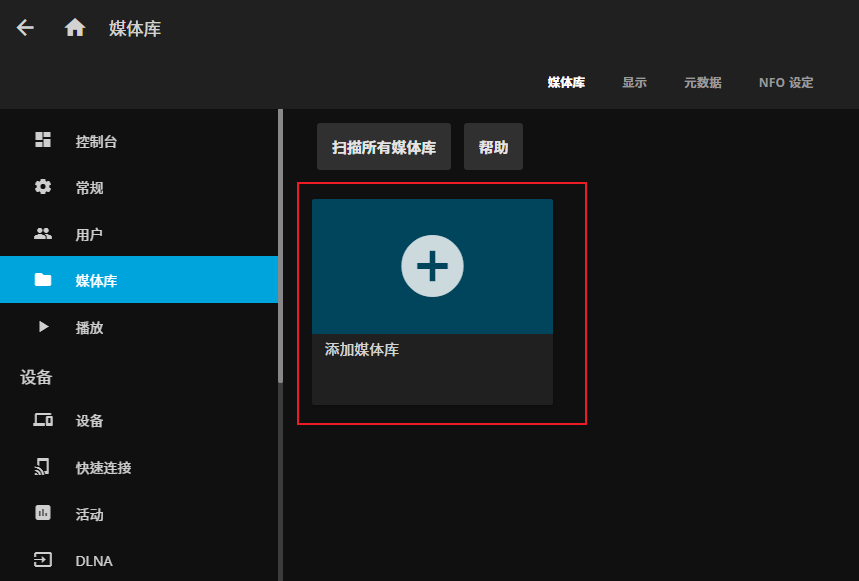Click the 媒体库 page title in header
The width and height of the screenshot is (859, 581).
click(x=135, y=28)
